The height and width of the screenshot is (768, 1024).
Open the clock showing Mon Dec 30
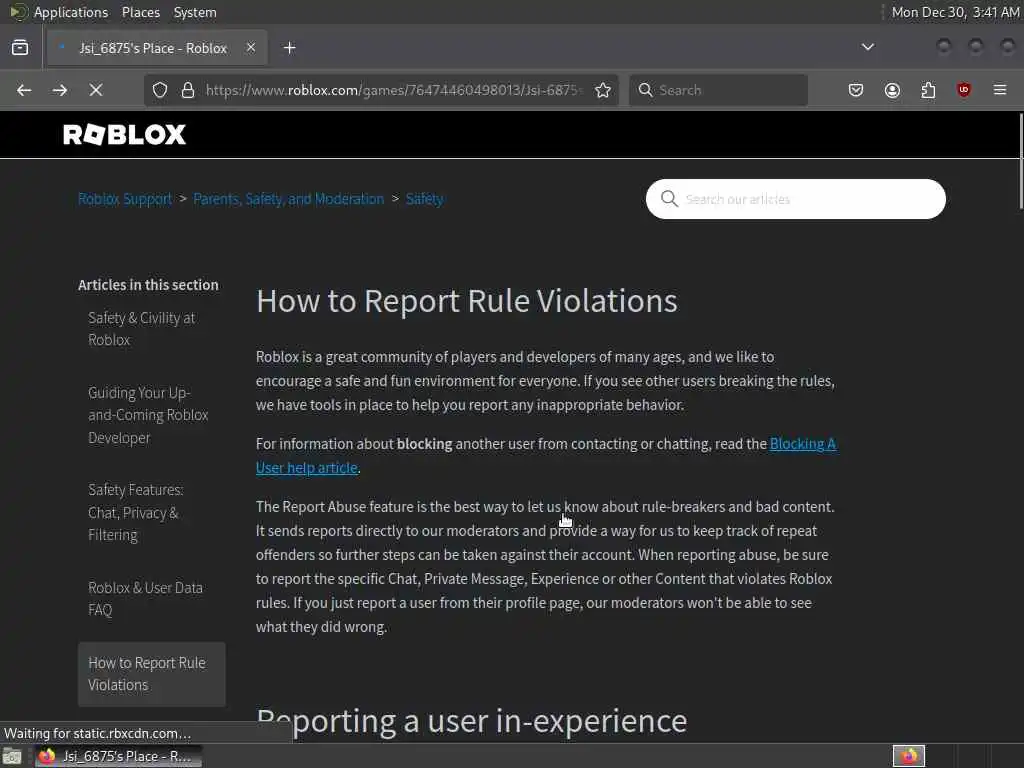(x=955, y=12)
